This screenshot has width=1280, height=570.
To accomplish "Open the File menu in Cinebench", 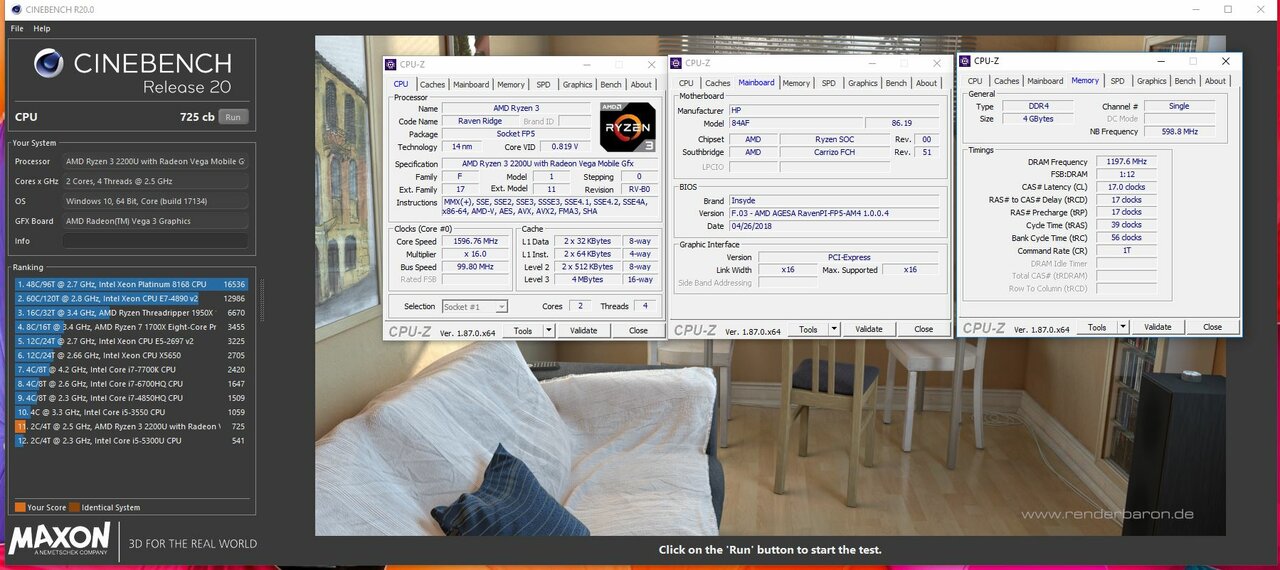I will tap(17, 28).
